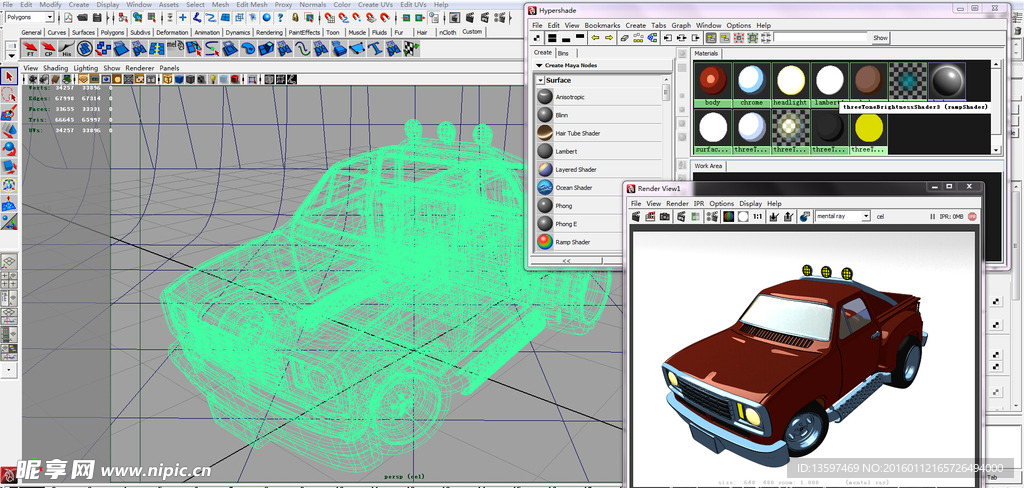Image resolution: width=1024 pixels, height=488 pixels.
Task: Switch to the Toon shelf tab
Action: coord(333,32)
